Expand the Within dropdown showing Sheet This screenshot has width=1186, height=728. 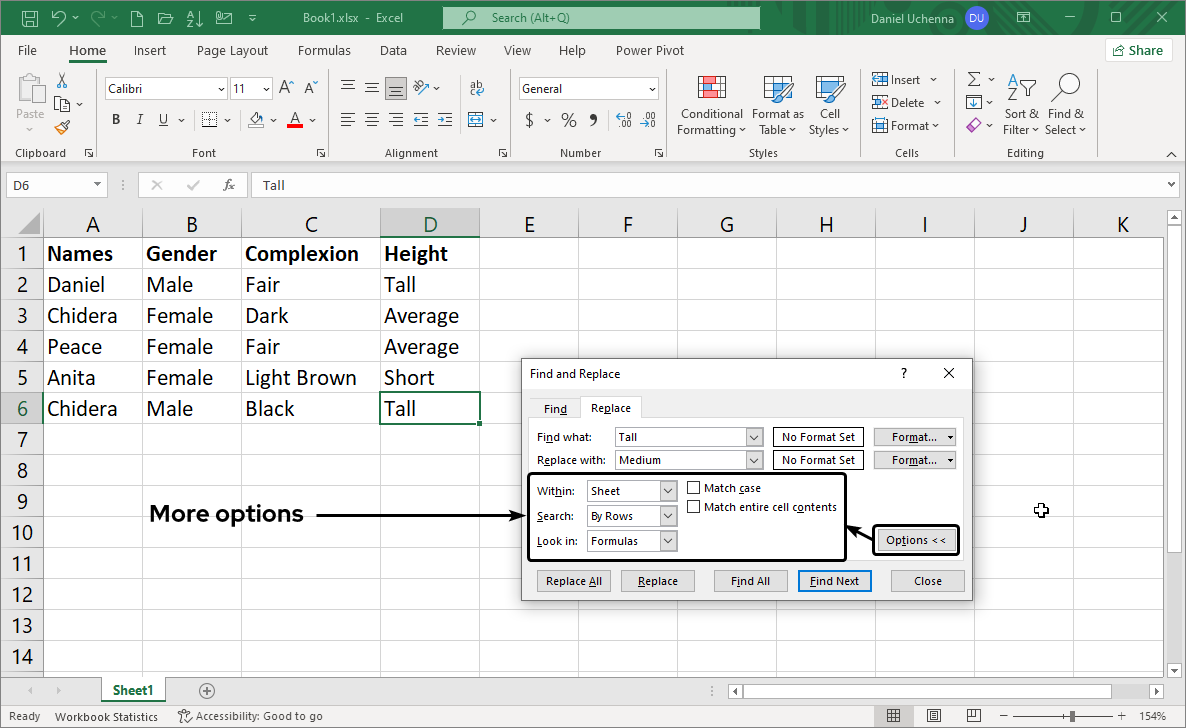[668, 491]
